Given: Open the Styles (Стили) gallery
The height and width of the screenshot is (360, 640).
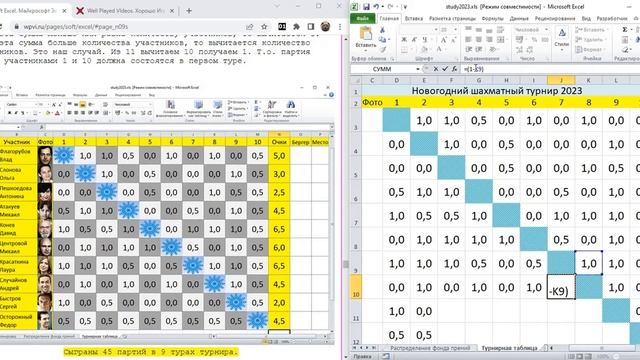Looking at the screenshot, I should (x=562, y=40).
